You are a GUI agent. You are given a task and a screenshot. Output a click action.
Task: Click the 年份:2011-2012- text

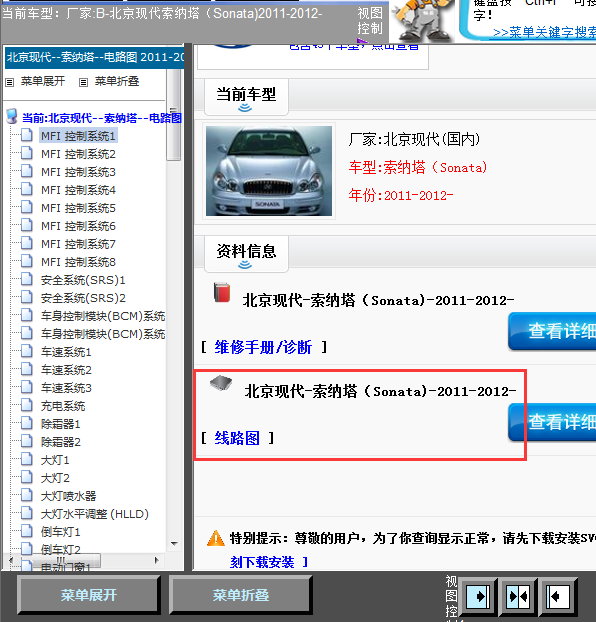tap(401, 195)
